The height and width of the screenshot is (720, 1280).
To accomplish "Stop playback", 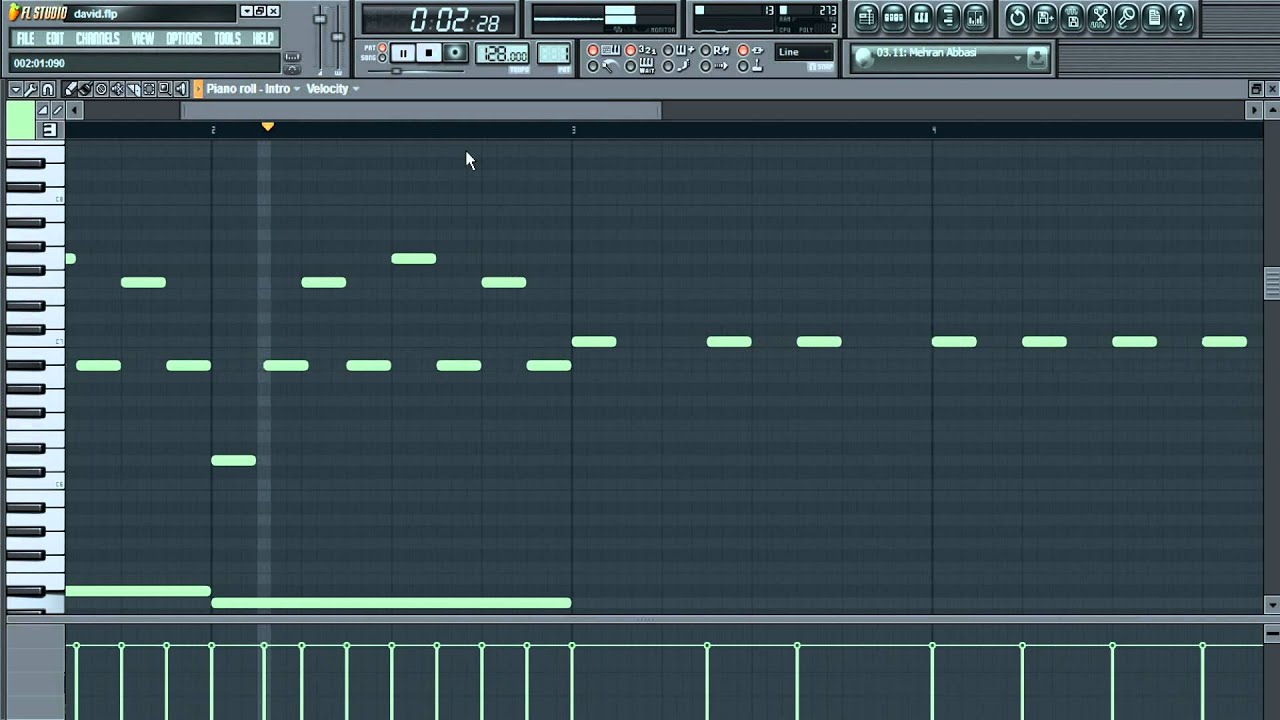I will coord(428,53).
